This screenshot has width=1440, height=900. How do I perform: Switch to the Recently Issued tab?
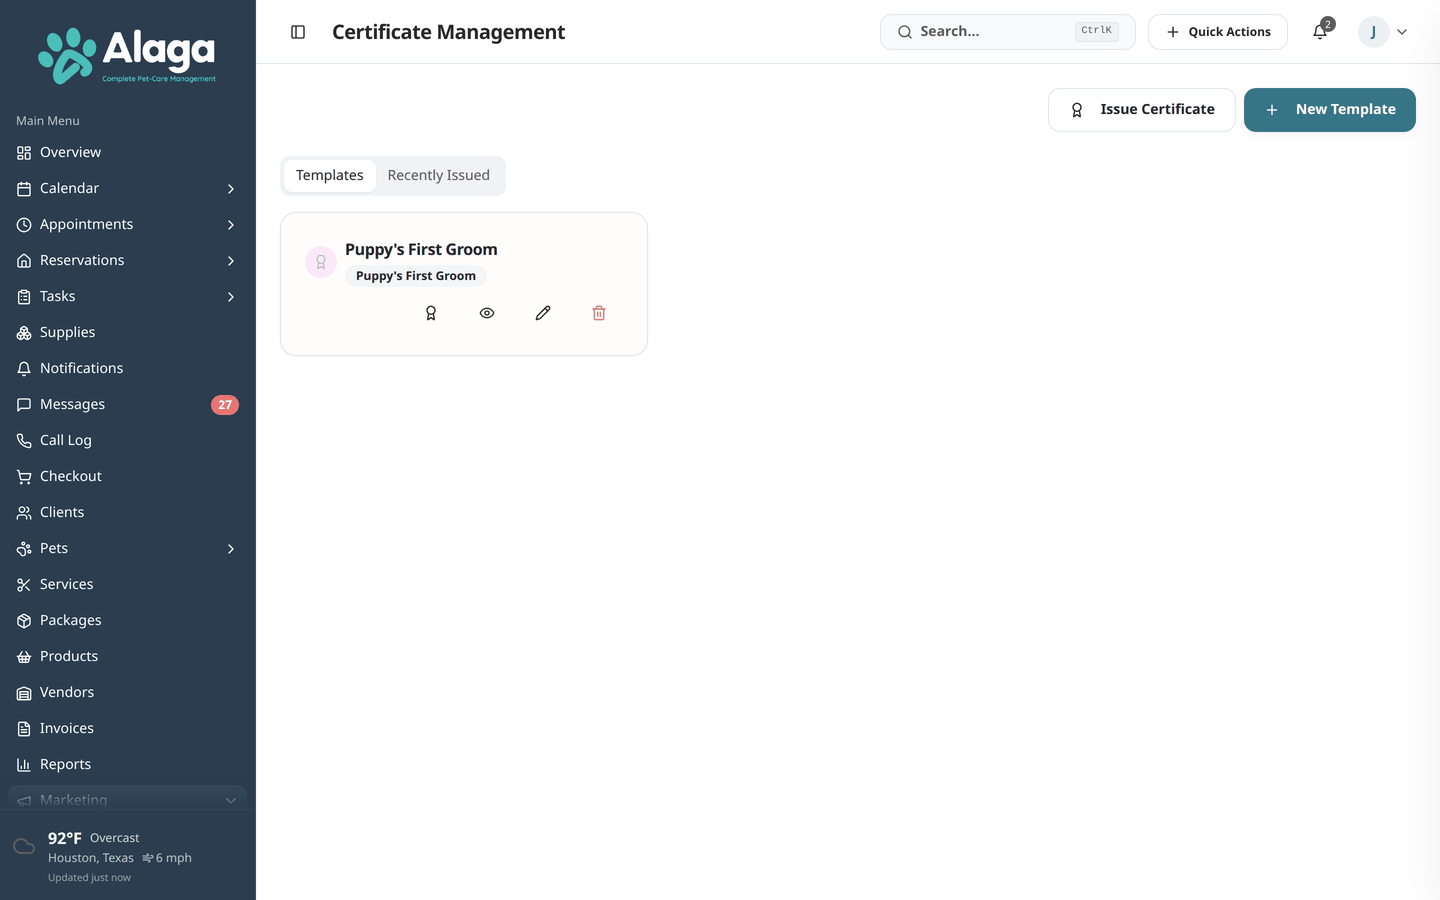pos(439,175)
